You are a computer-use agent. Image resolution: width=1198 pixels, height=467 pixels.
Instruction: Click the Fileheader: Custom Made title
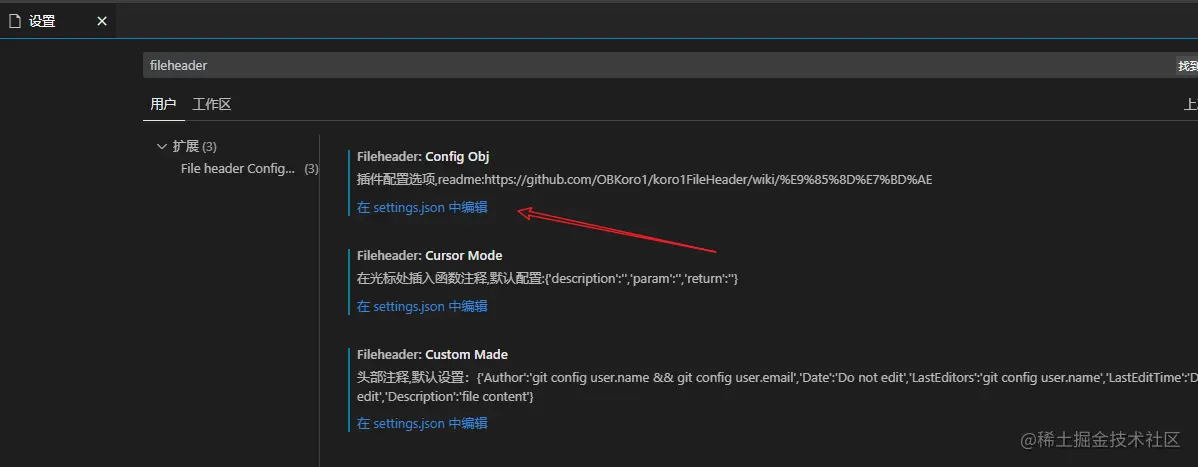(x=432, y=355)
